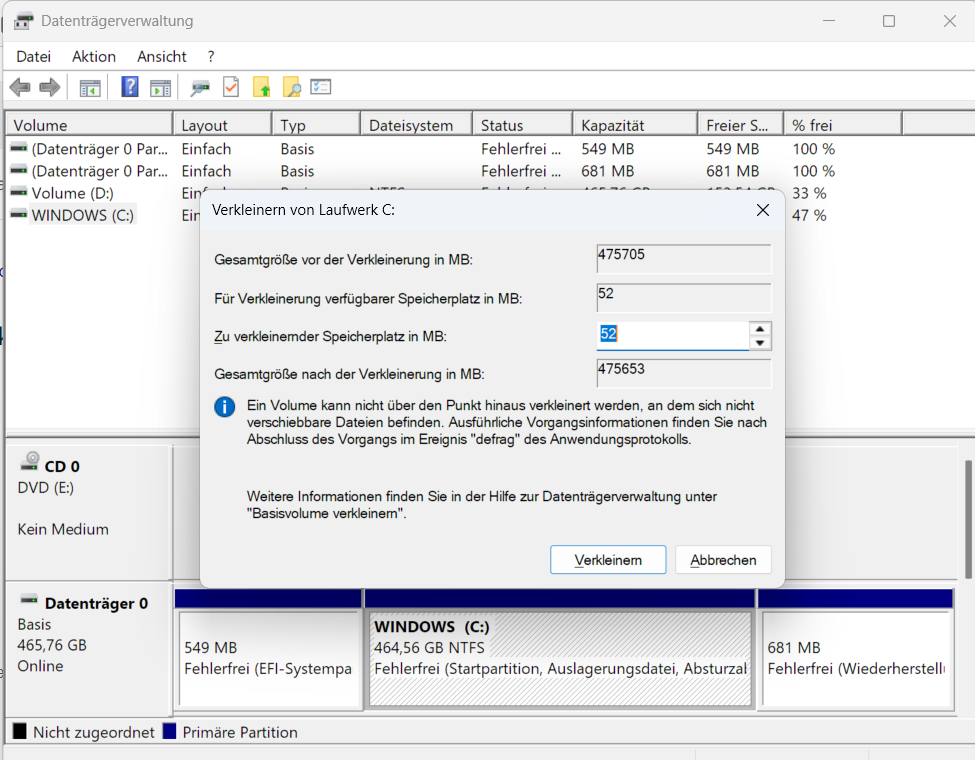Click the vertical scrollbar of disk pane

[x=968, y=519]
